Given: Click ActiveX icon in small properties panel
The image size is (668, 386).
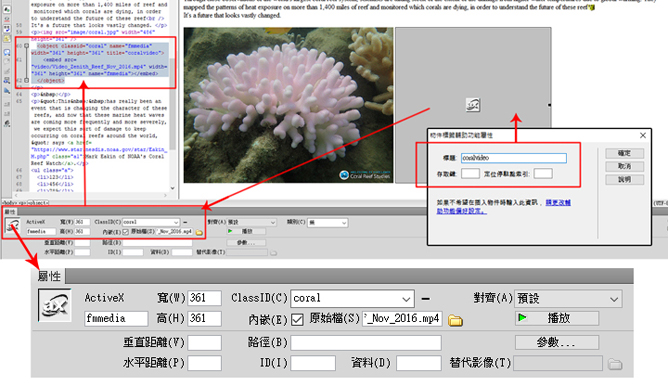Looking at the screenshot, I should (x=13, y=225).
